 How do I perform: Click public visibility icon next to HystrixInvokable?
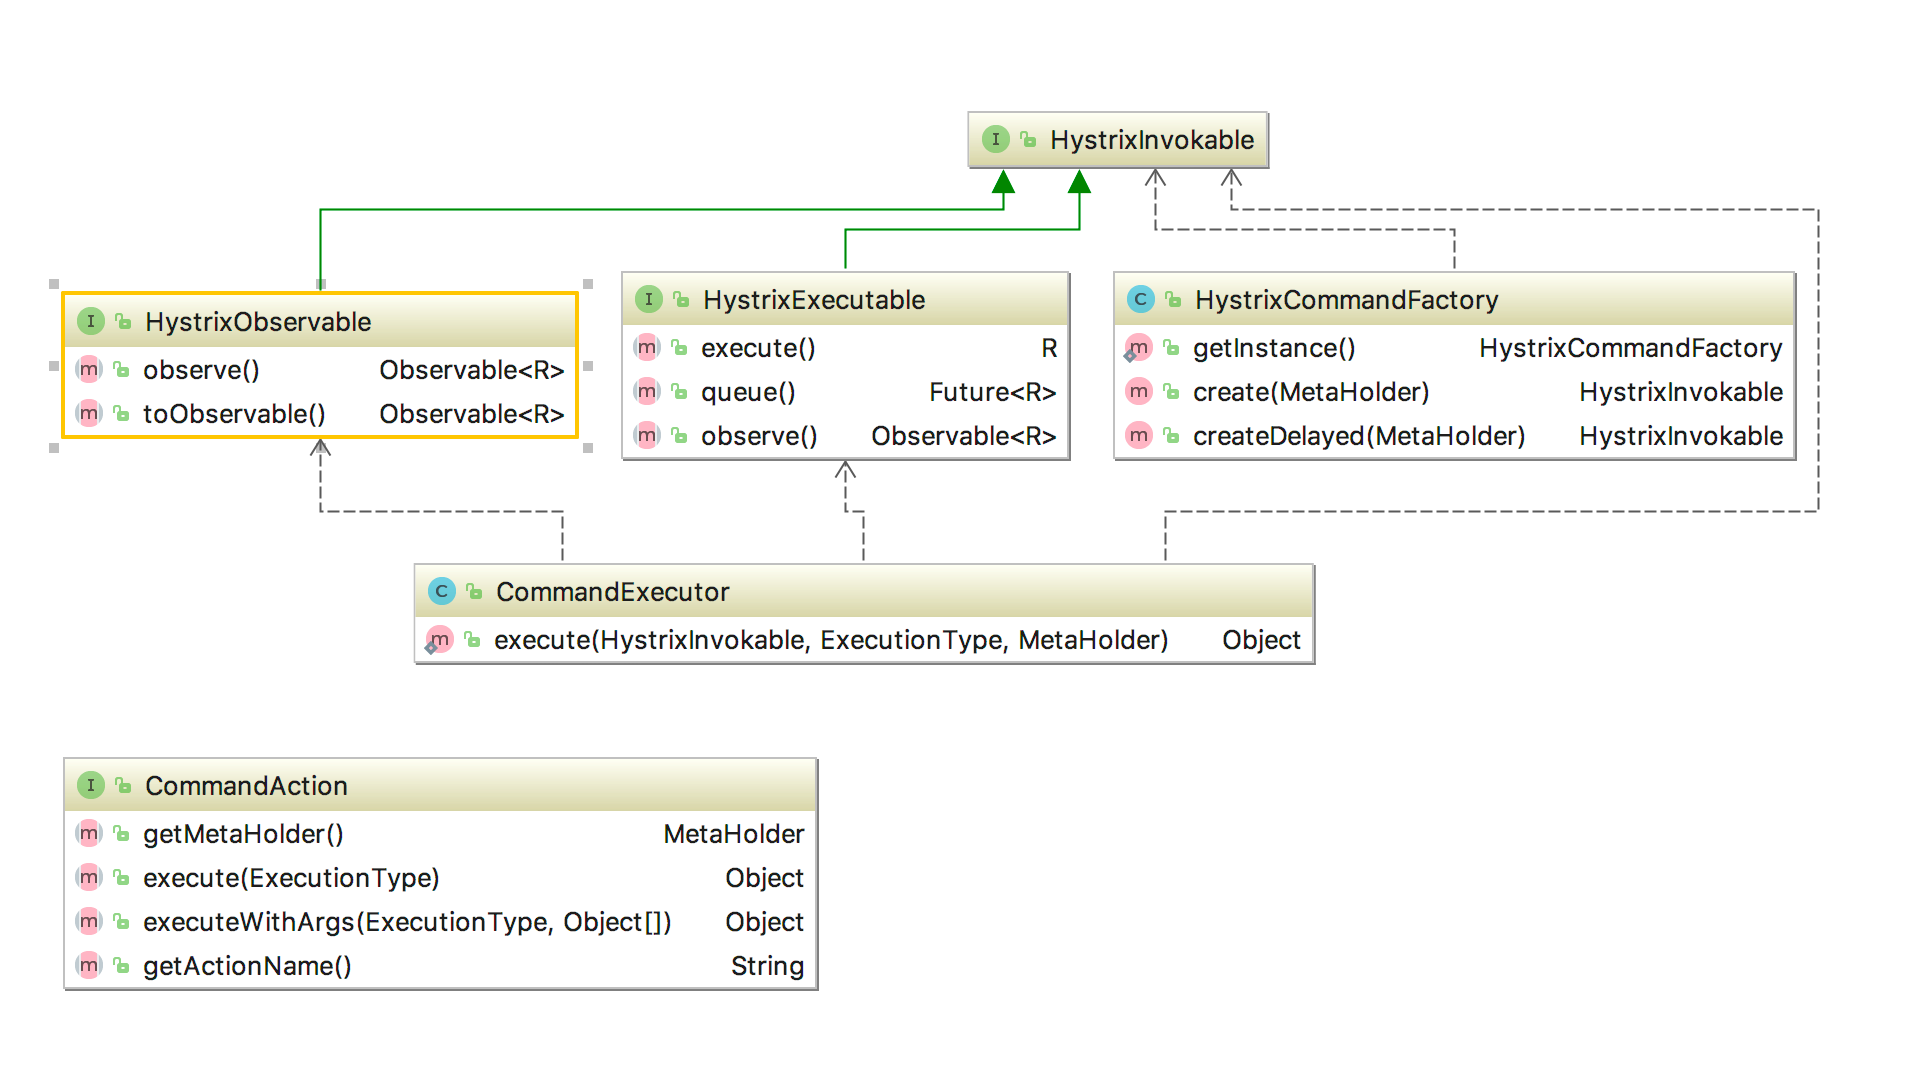pyautogui.click(x=1028, y=140)
